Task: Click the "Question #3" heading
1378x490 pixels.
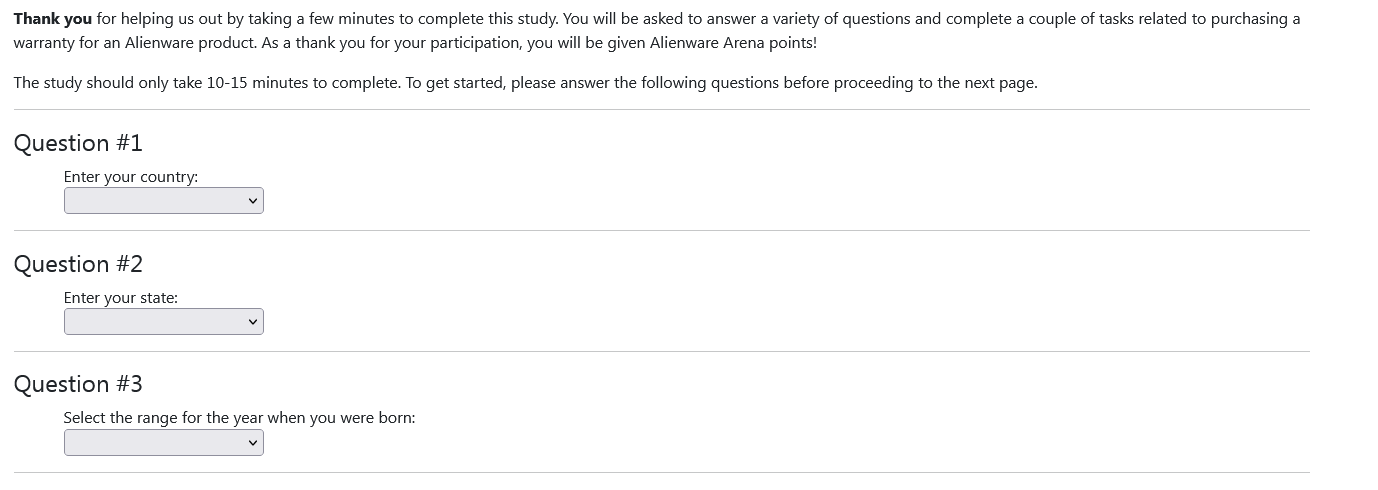Action: (x=78, y=384)
